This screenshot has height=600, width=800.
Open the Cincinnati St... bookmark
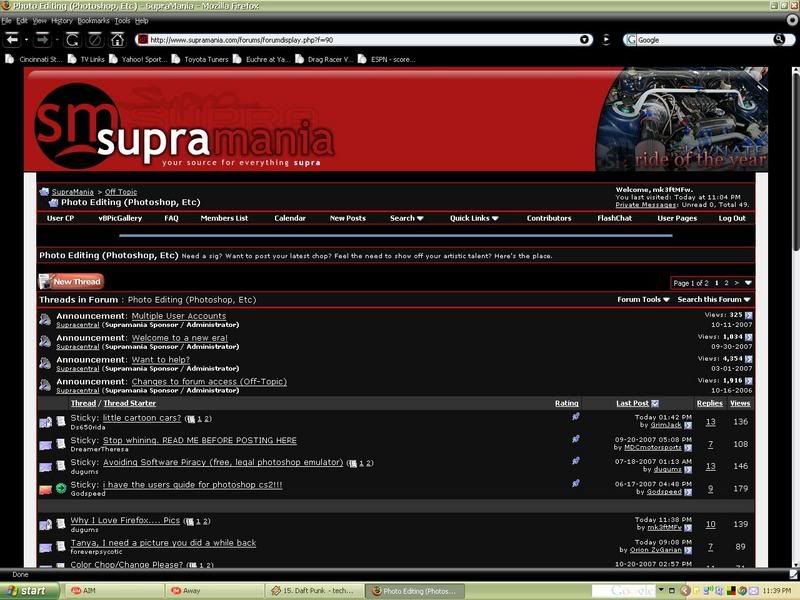click(34, 59)
